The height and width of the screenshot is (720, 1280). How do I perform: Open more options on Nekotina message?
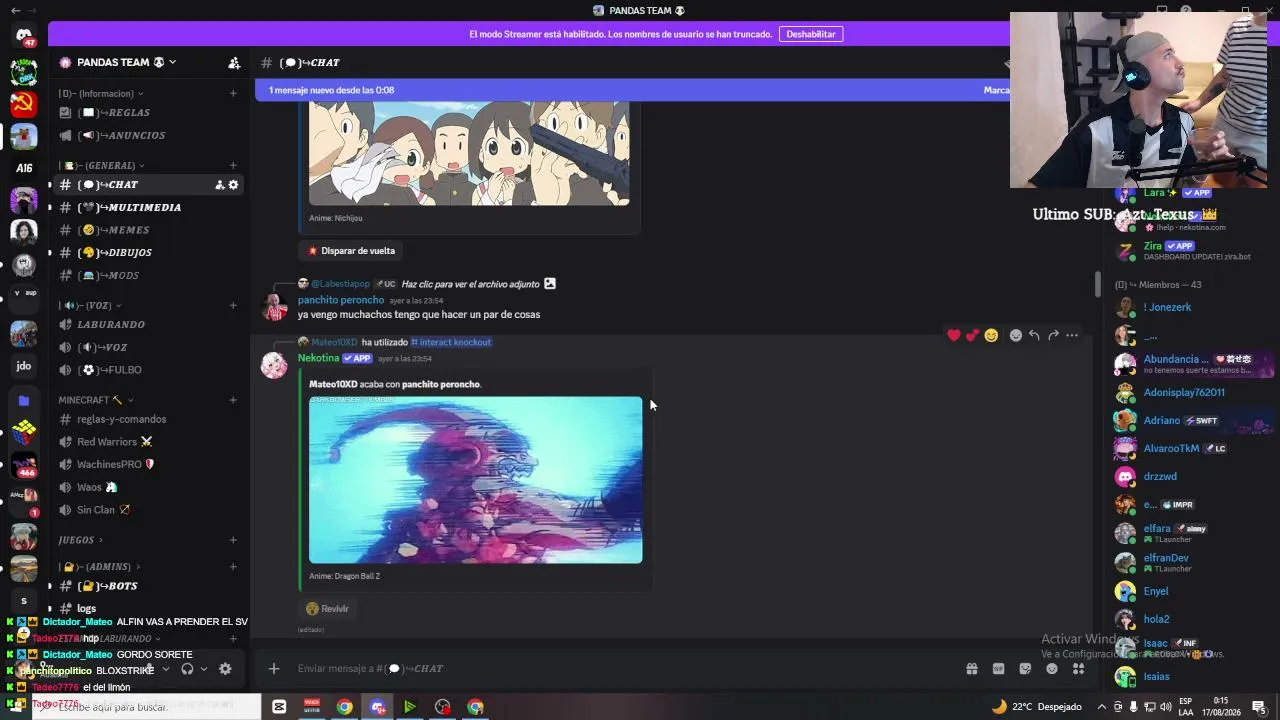tap(1072, 335)
